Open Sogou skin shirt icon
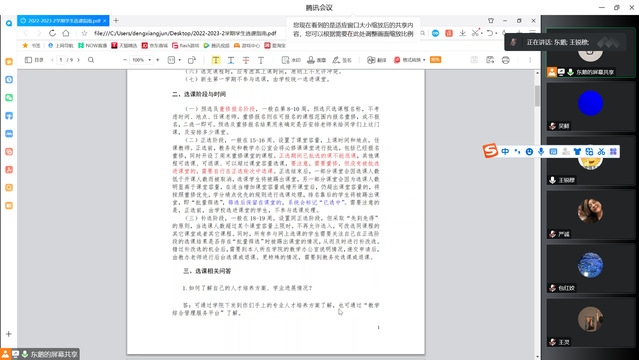Image resolution: width=639 pixels, height=360 pixels. click(577, 152)
